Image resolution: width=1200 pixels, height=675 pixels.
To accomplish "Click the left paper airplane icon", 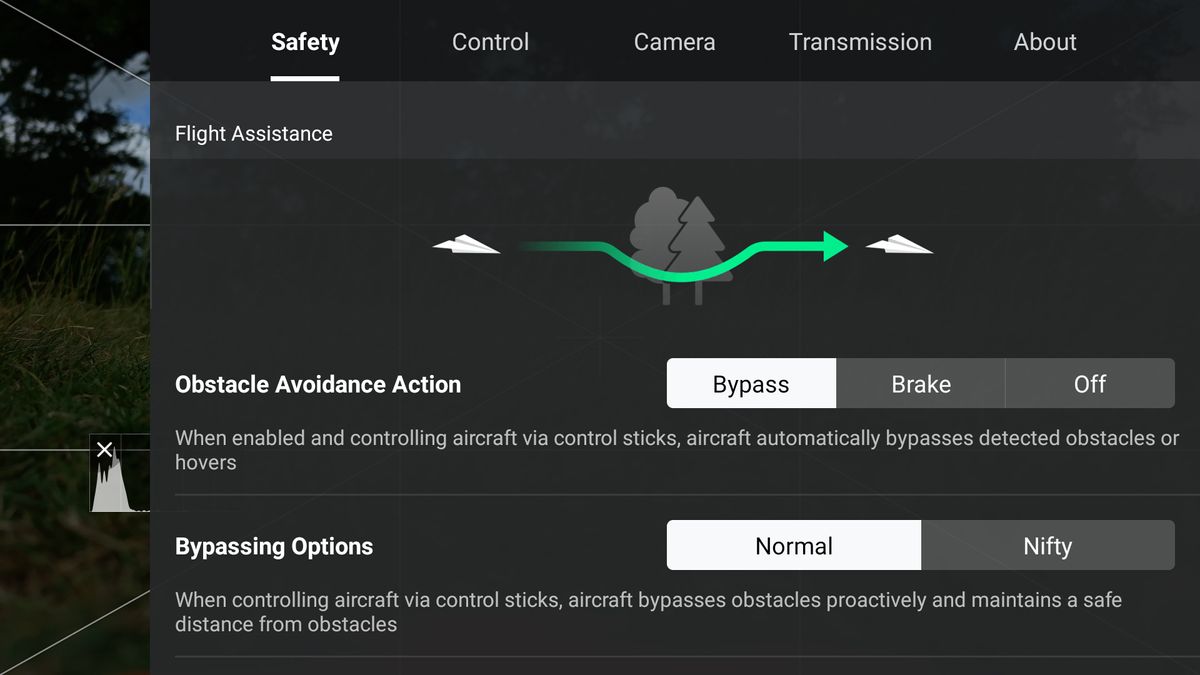I will 466,245.
